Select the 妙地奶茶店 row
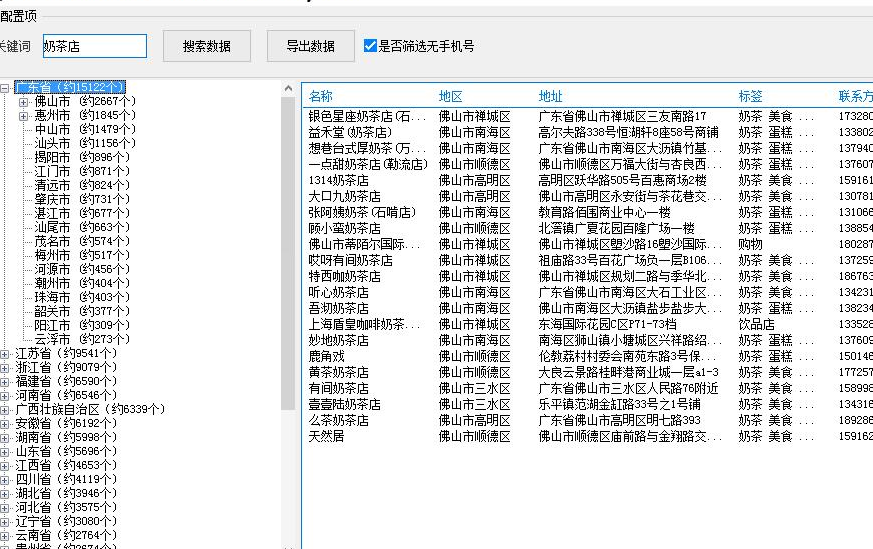 [x=587, y=340]
